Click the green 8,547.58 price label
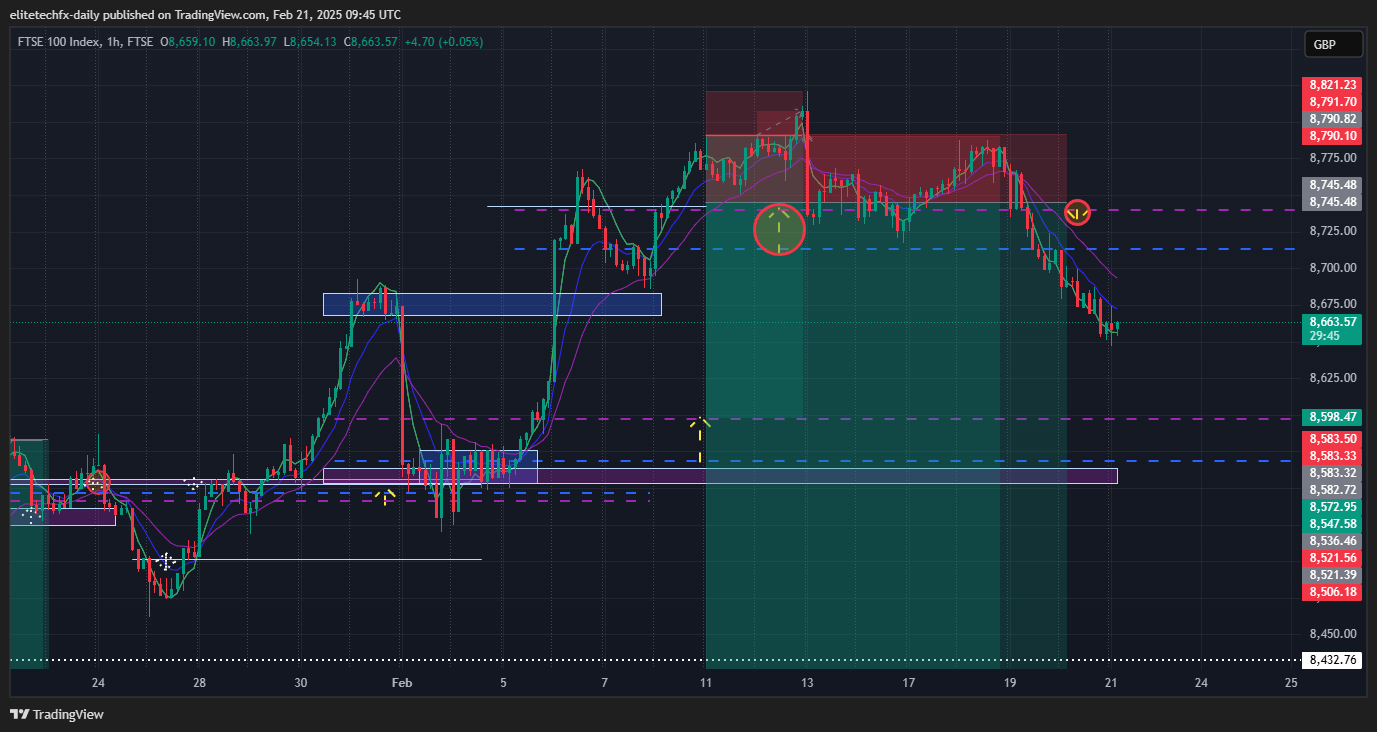The image size is (1377, 732). pos(1331,524)
